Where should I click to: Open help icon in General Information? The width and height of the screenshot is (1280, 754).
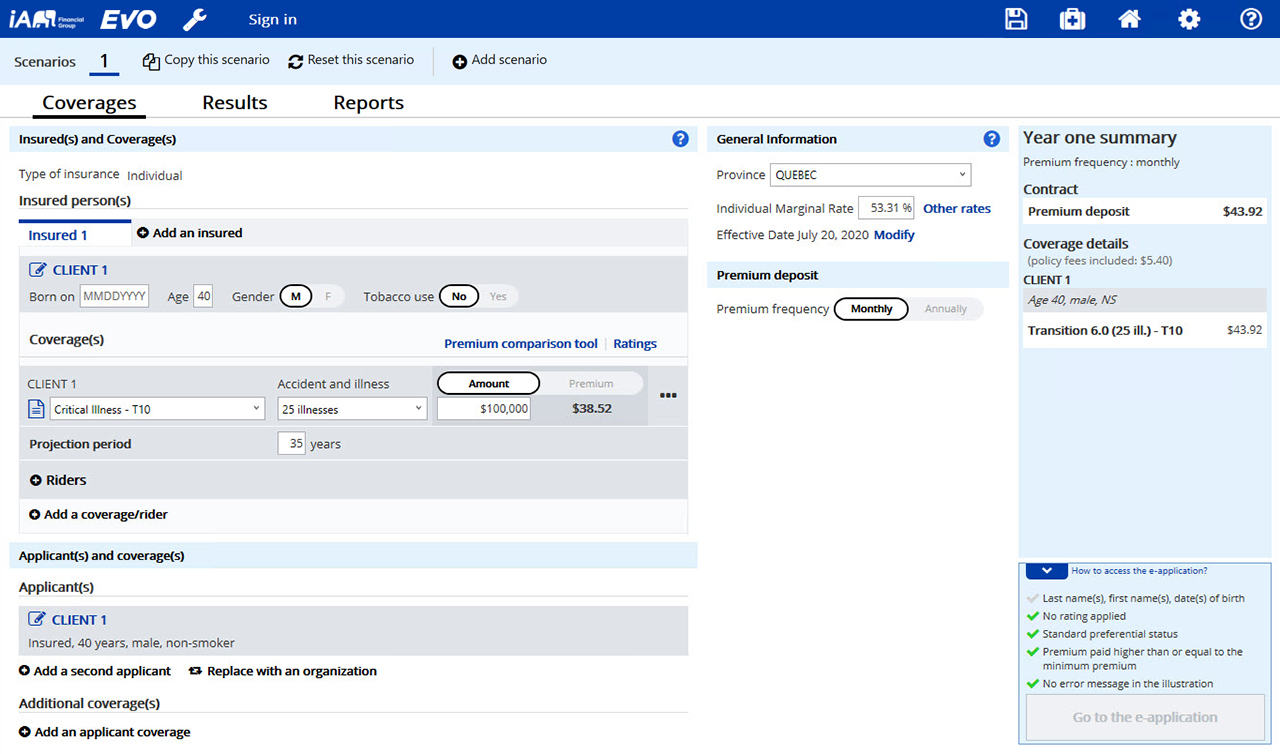(991, 139)
